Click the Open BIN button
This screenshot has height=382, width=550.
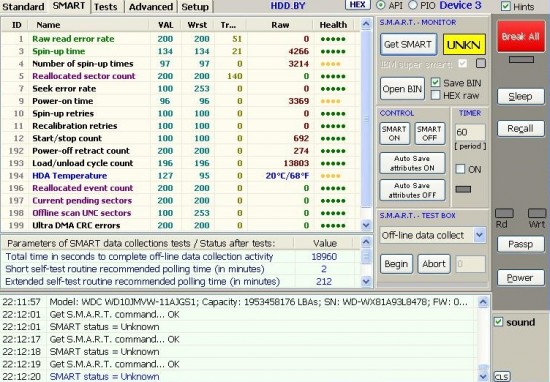point(402,89)
